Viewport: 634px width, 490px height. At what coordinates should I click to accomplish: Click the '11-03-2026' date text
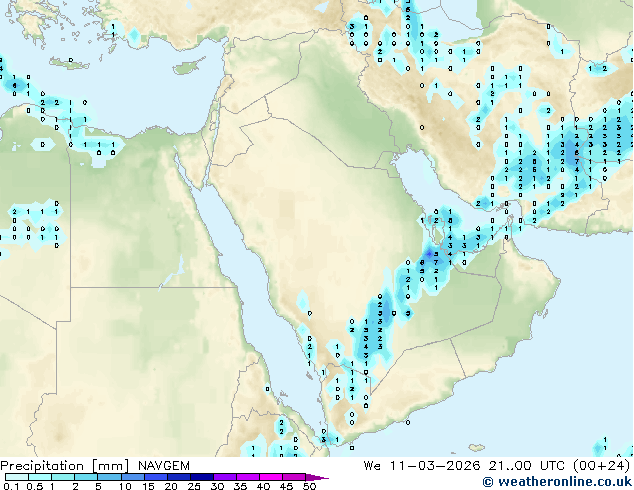pos(435,465)
